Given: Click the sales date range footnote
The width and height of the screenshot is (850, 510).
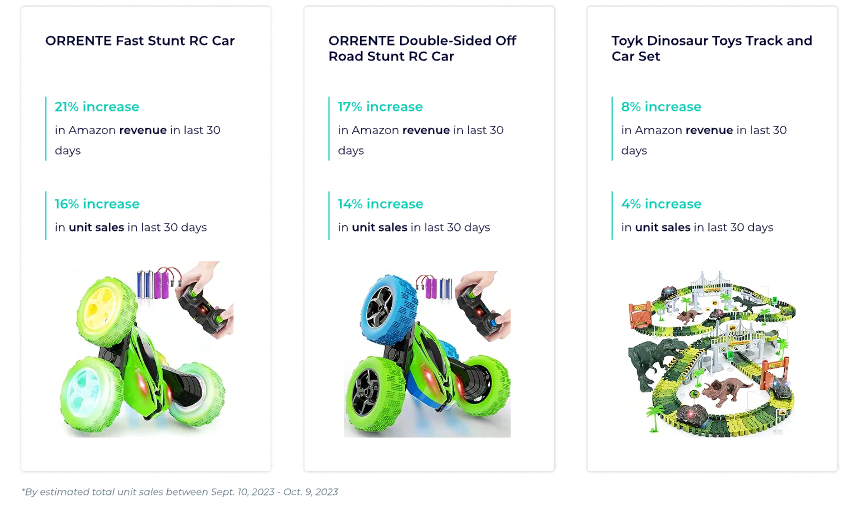Looking at the screenshot, I should coord(179,492).
